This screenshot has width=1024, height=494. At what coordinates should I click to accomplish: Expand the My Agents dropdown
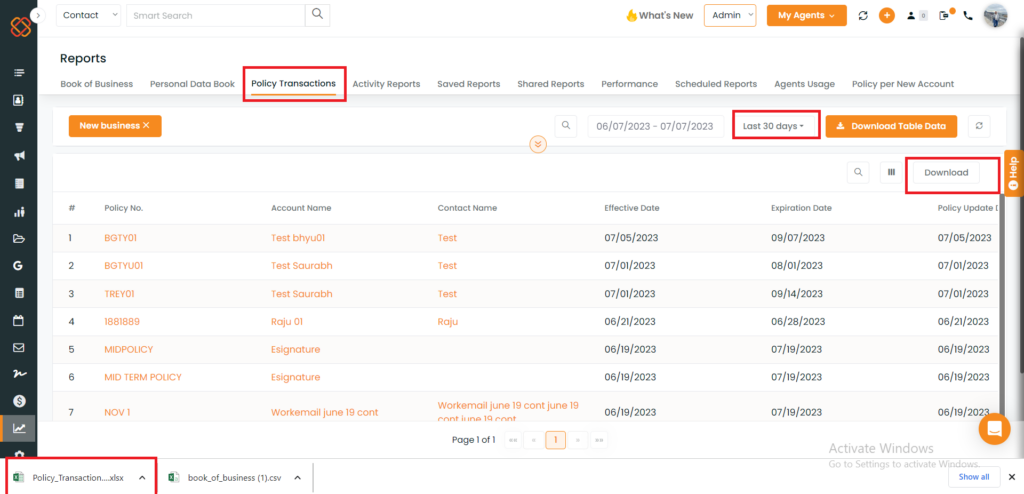pos(807,15)
